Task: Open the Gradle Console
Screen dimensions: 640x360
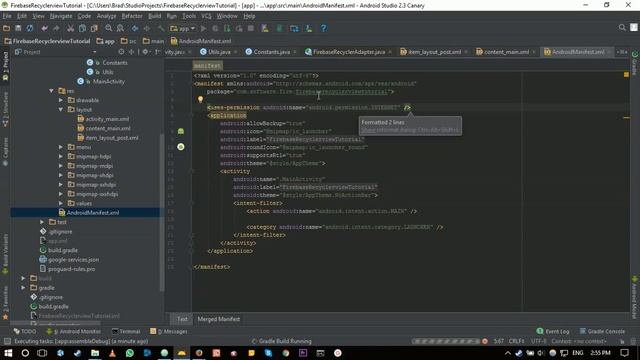Action: coord(602,331)
